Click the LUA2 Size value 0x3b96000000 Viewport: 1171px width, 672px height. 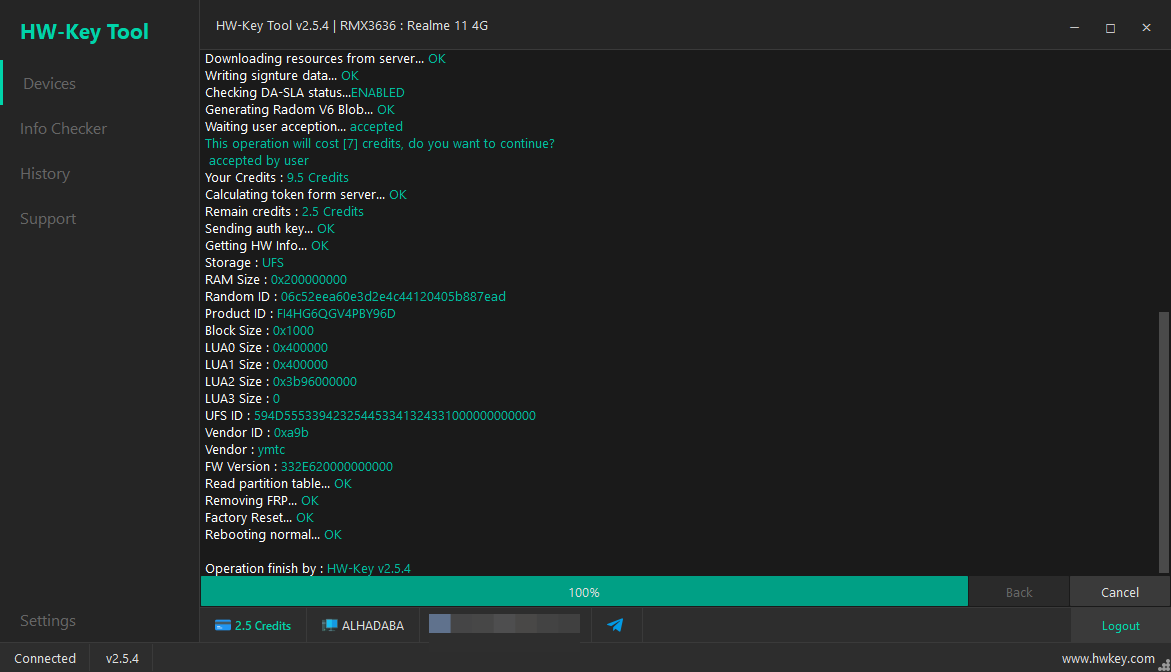coord(314,382)
